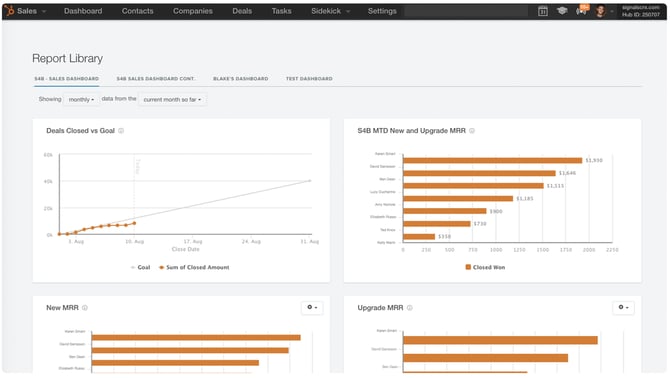Expand the Sidekick menu
The height and width of the screenshot is (378, 670).
click(330, 11)
